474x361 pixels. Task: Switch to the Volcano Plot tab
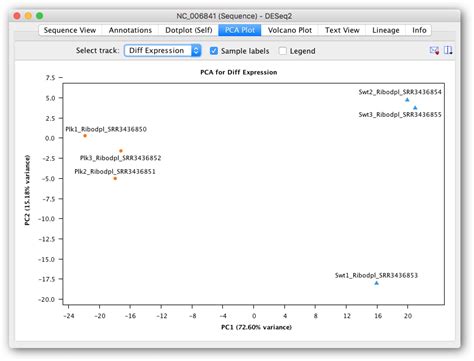[x=290, y=30]
